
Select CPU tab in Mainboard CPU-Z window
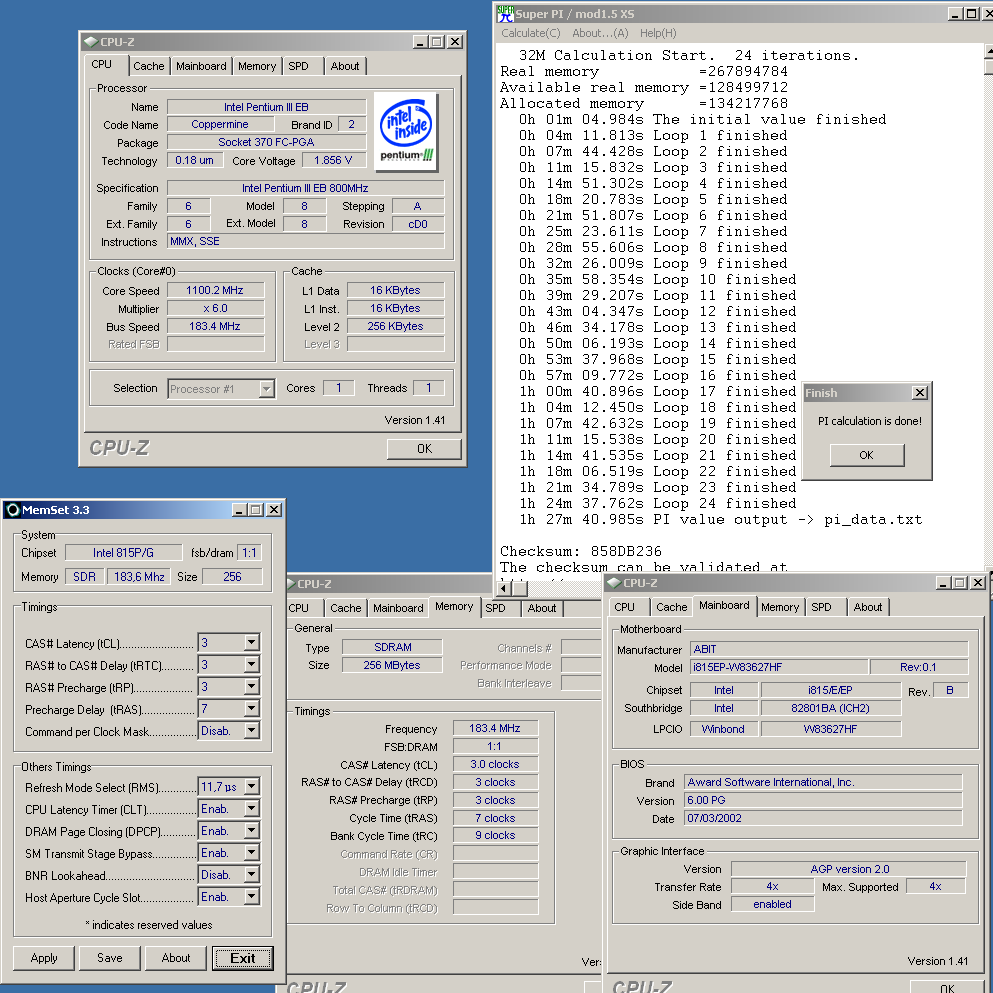[624, 607]
